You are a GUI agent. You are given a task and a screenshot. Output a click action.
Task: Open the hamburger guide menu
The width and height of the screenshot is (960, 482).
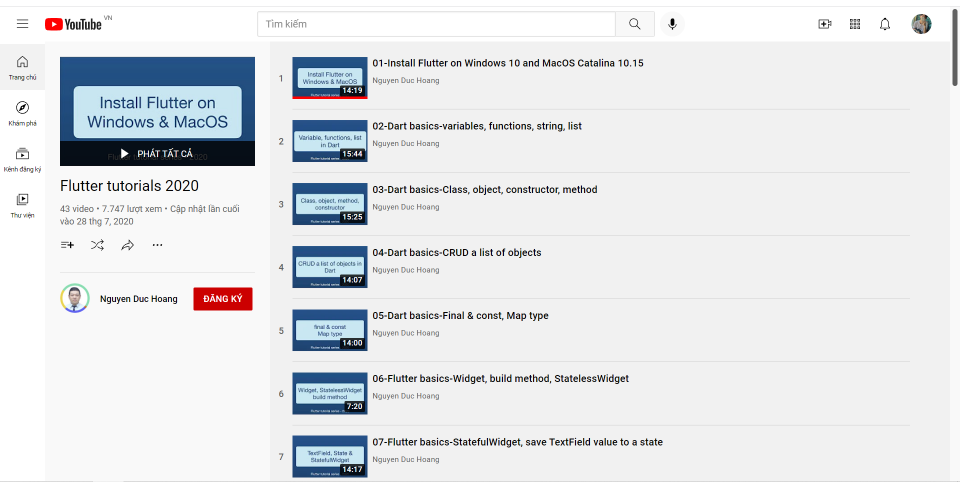[23, 24]
